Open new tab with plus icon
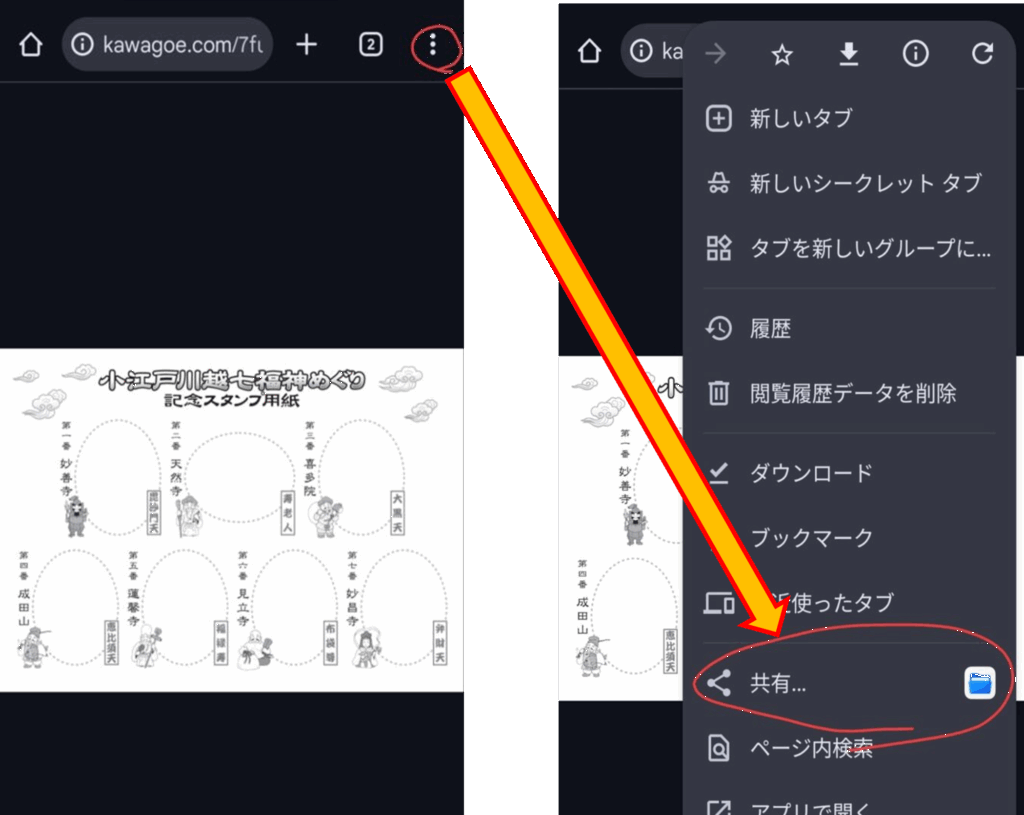The width and height of the screenshot is (1024, 815). 307,45
